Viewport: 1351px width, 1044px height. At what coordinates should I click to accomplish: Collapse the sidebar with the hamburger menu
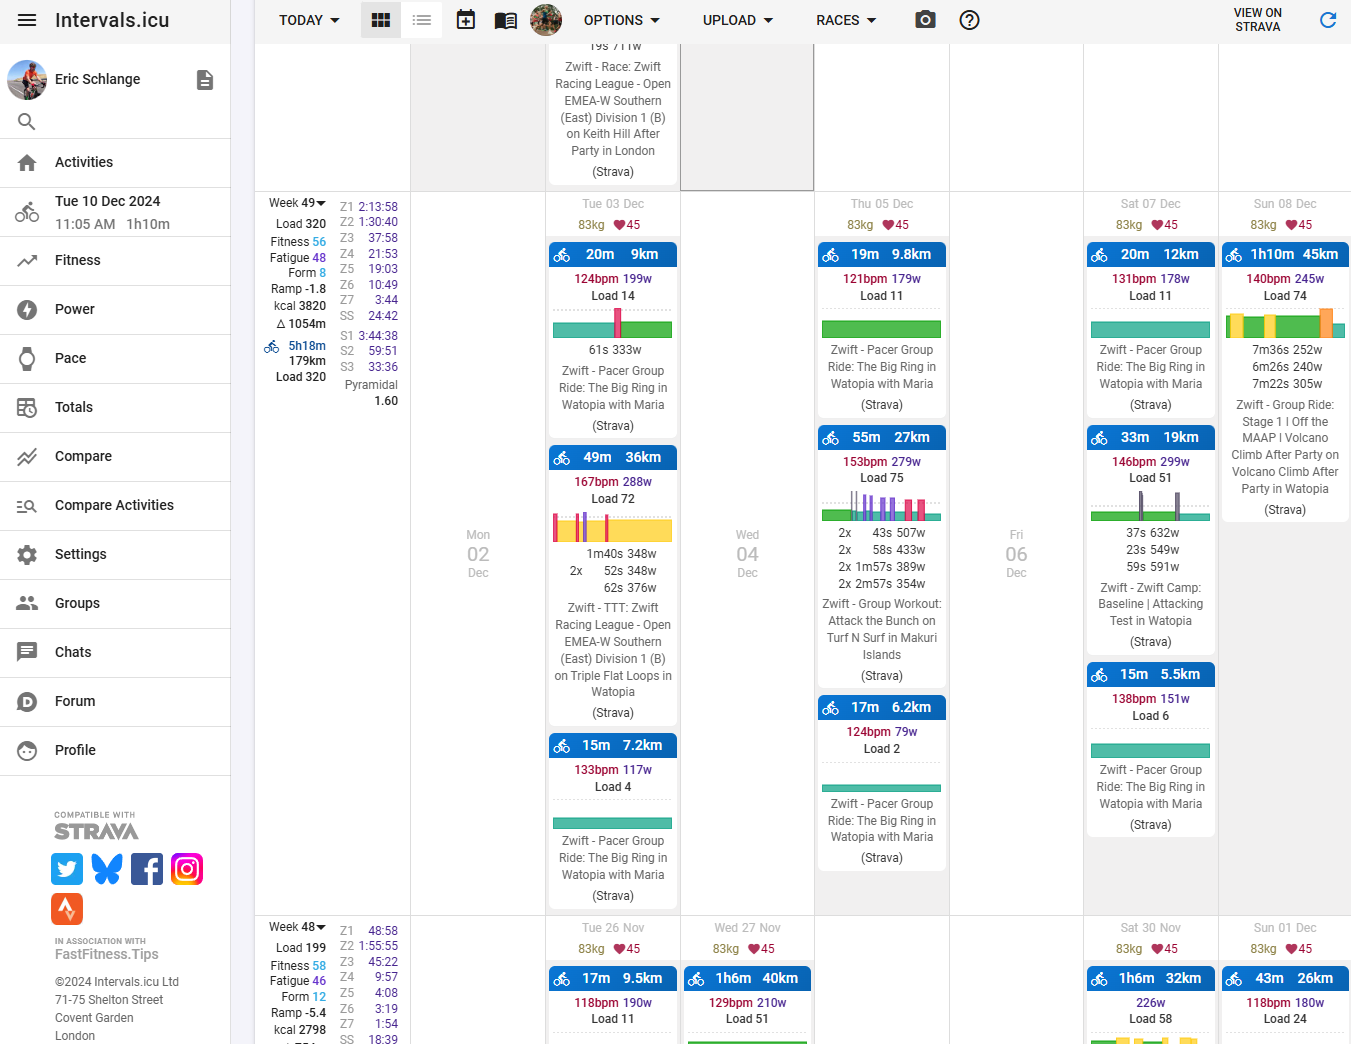click(x=26, y=19)
